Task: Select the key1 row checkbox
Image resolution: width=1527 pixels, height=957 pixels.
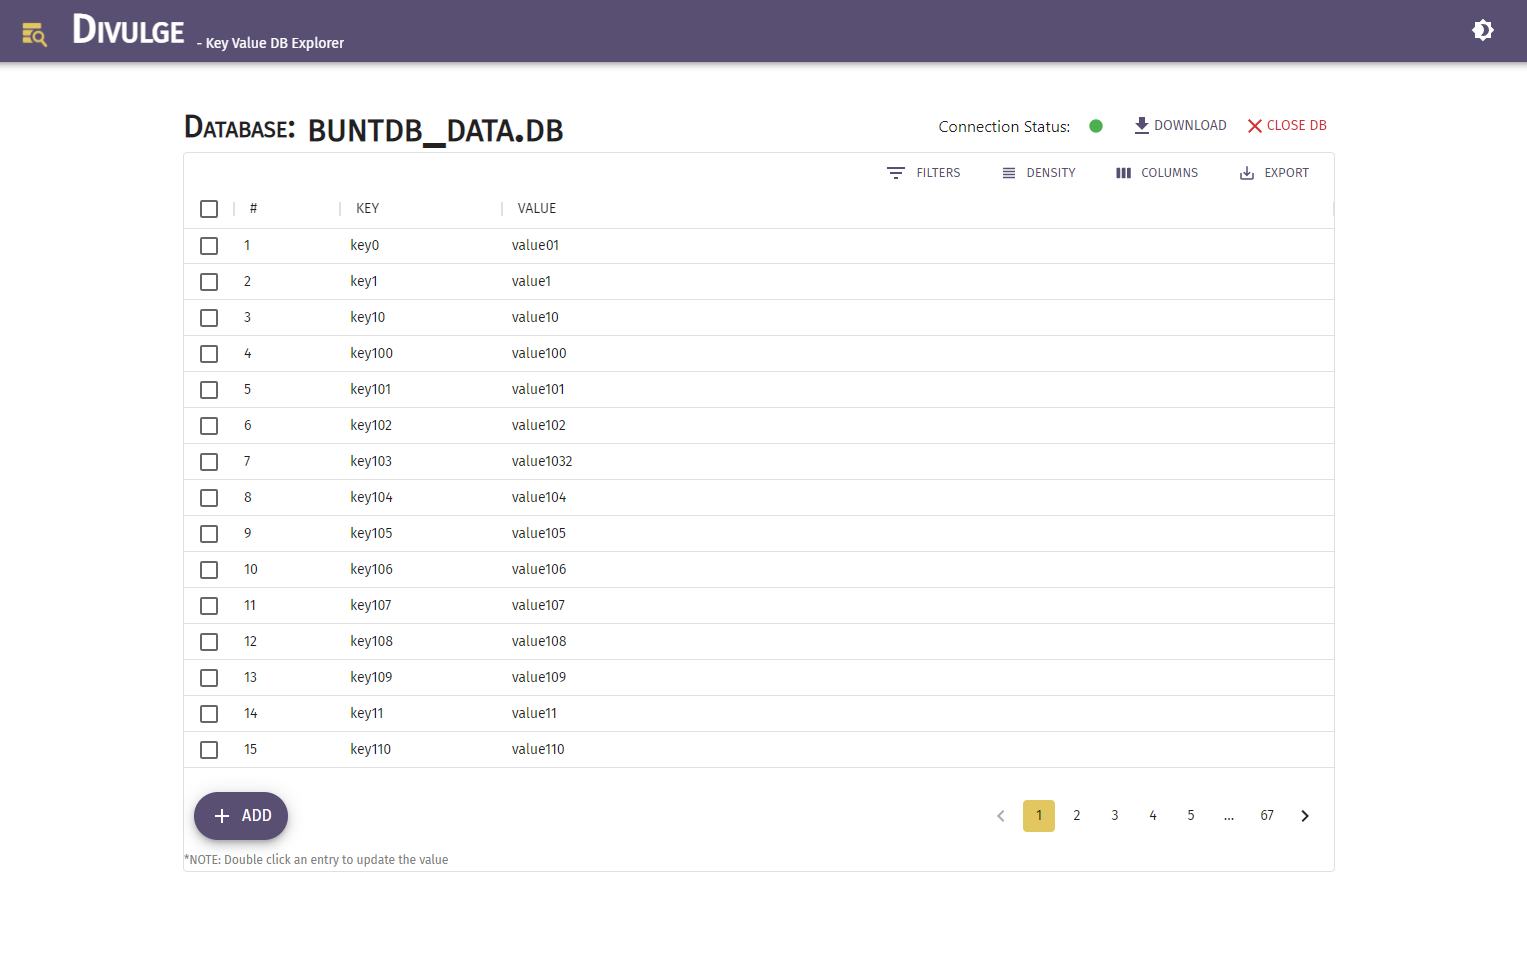Action: [x=209, y=282]
